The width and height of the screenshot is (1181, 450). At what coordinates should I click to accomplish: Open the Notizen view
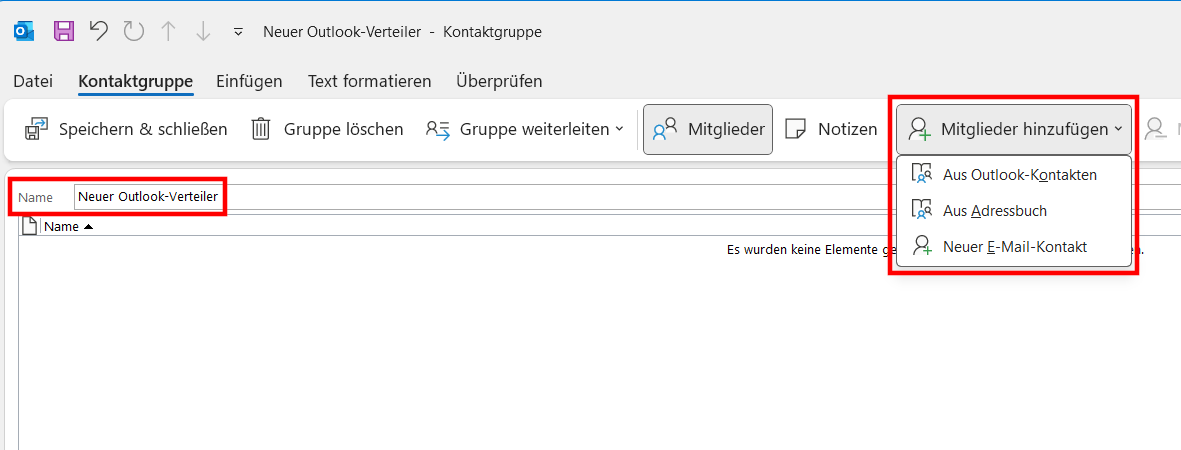[x=832, y=130]
